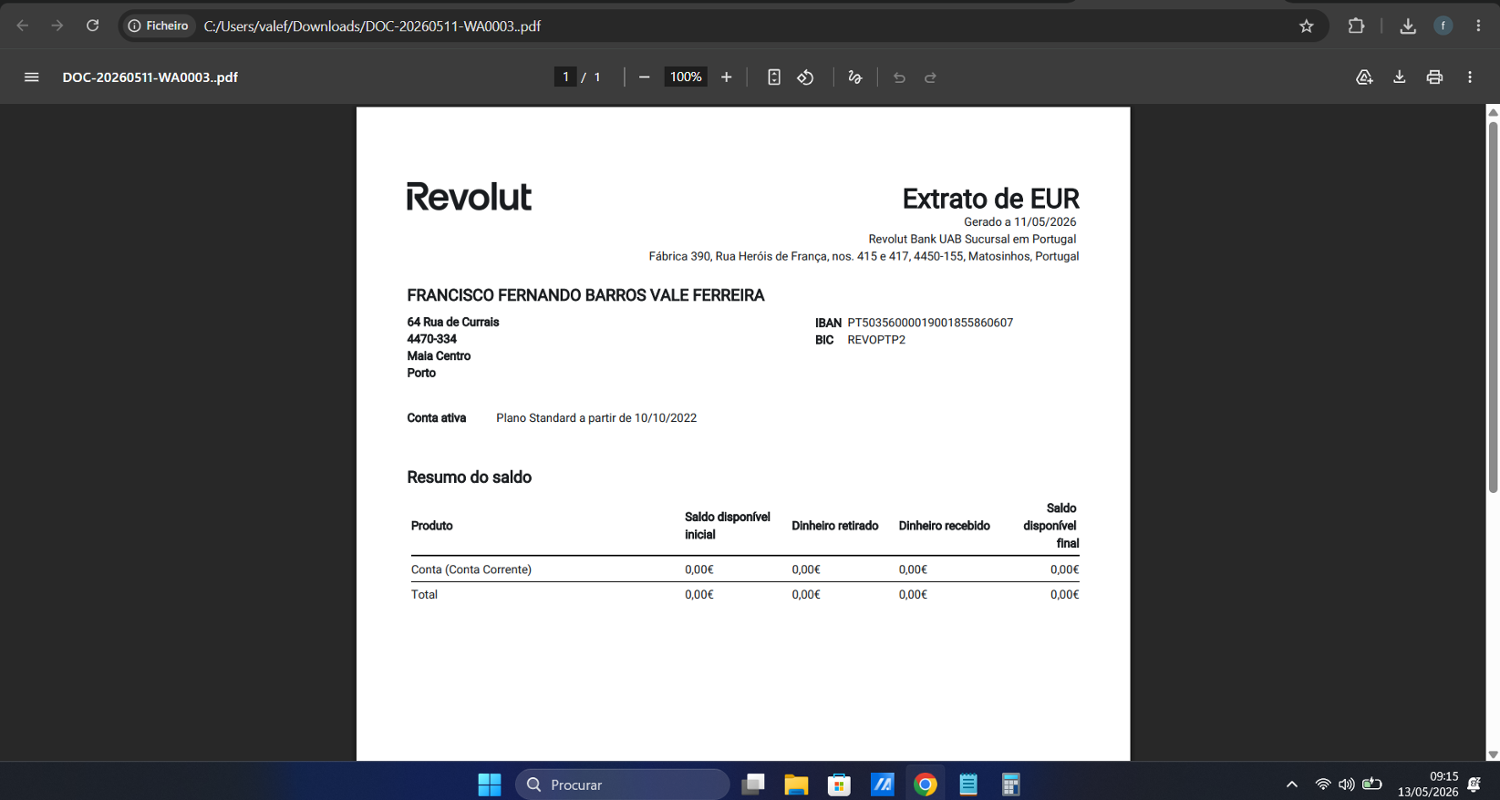The height and width of the screenshot is (800, 1500).
Task: Save the PDF to Google Drive
Action: [1364, 77]
